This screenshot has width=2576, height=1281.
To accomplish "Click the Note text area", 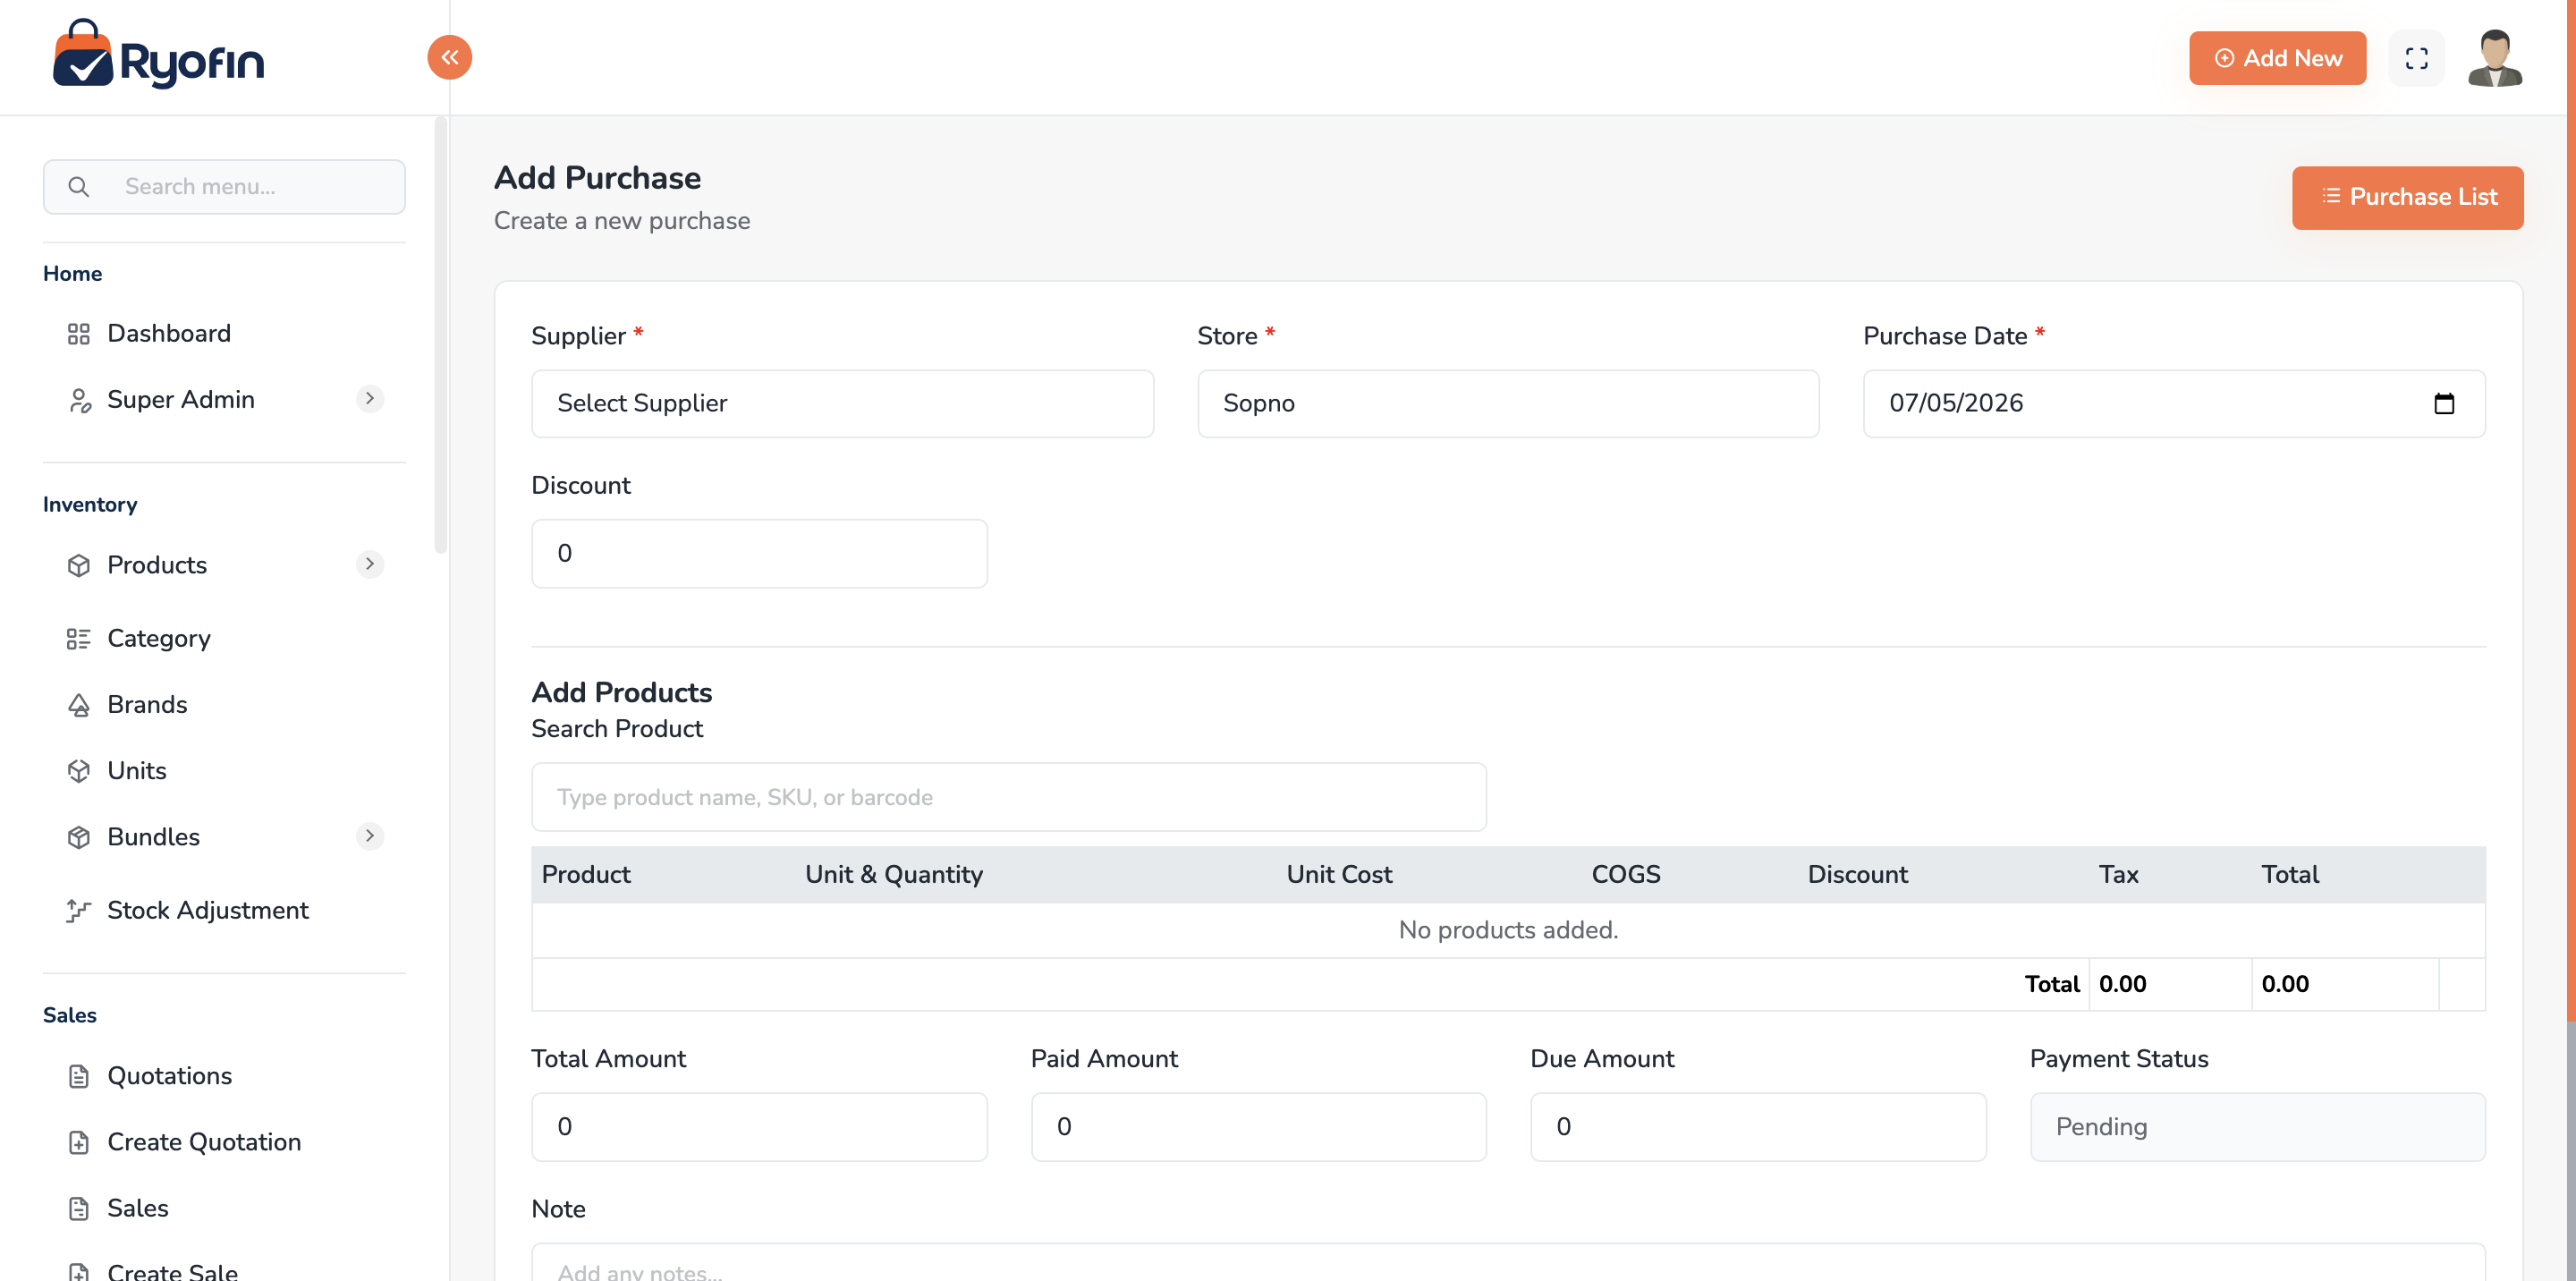I will click(1508, 1262).
